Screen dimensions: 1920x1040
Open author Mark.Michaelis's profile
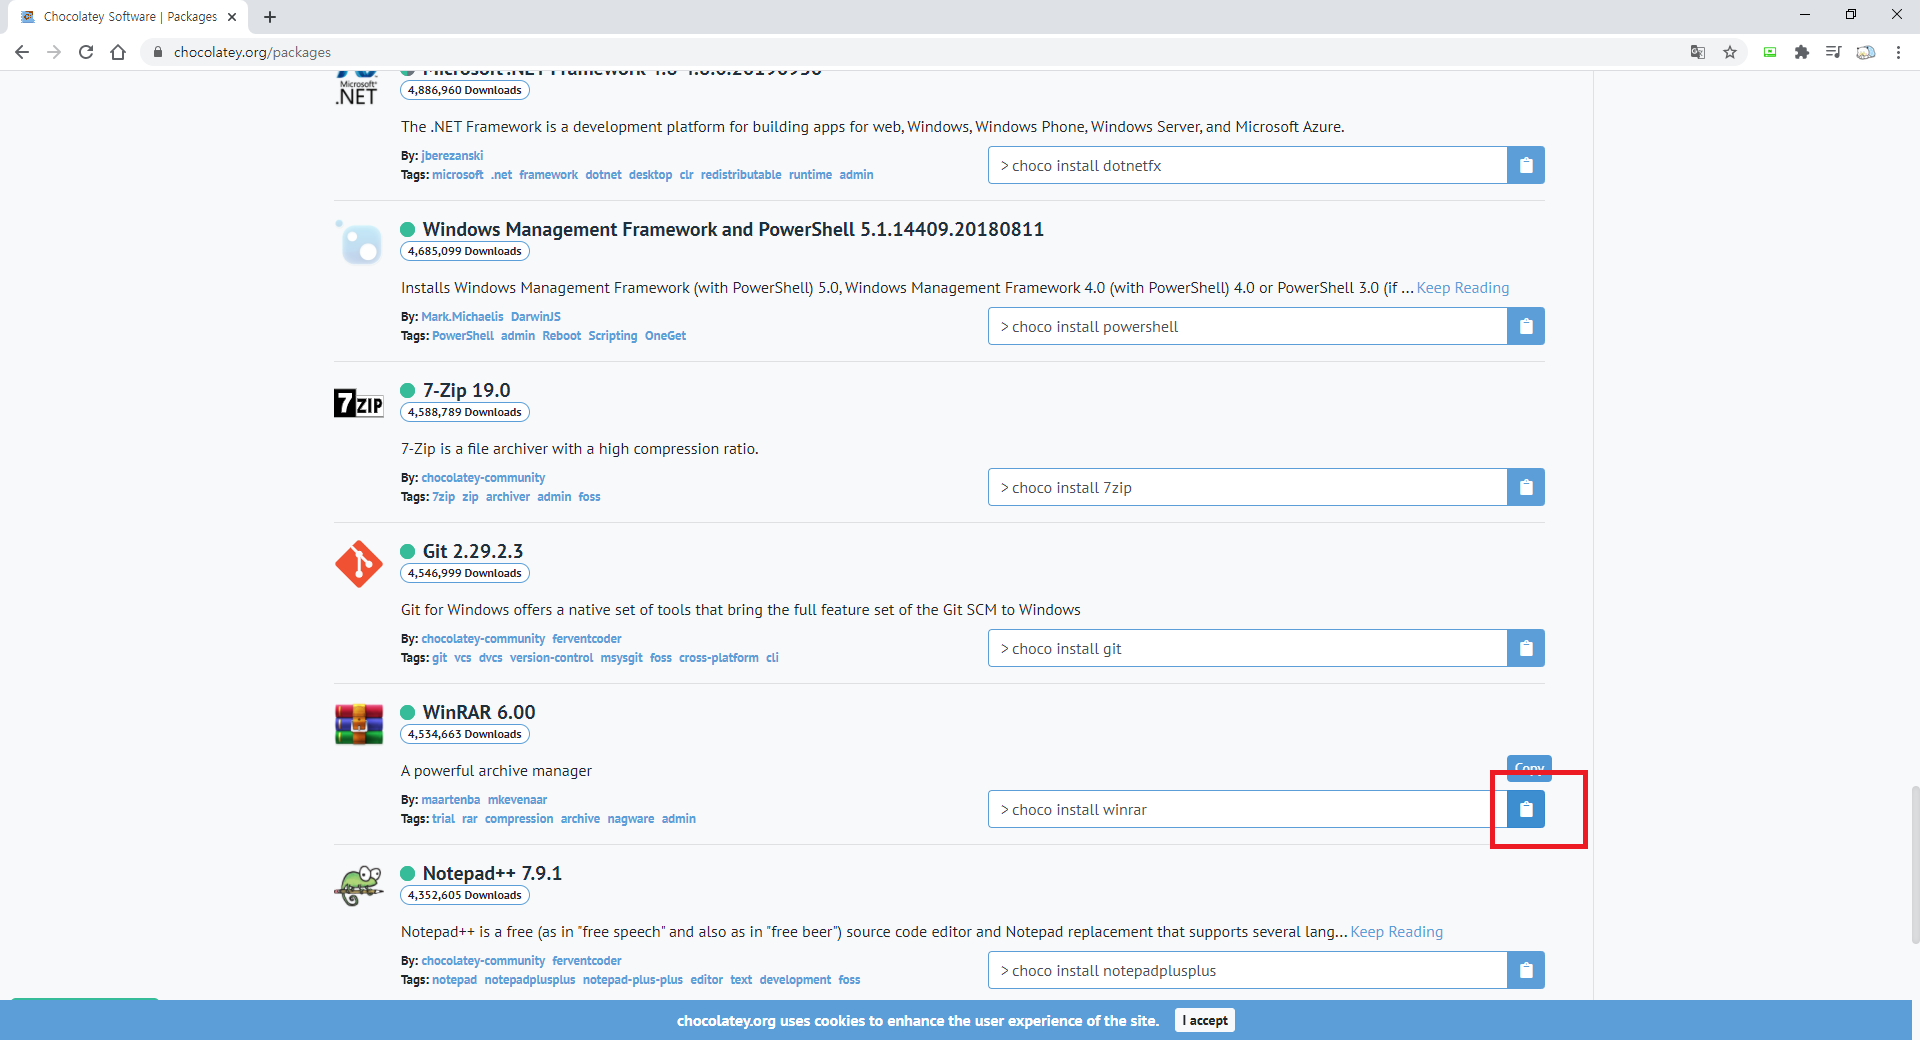(462, 317)
